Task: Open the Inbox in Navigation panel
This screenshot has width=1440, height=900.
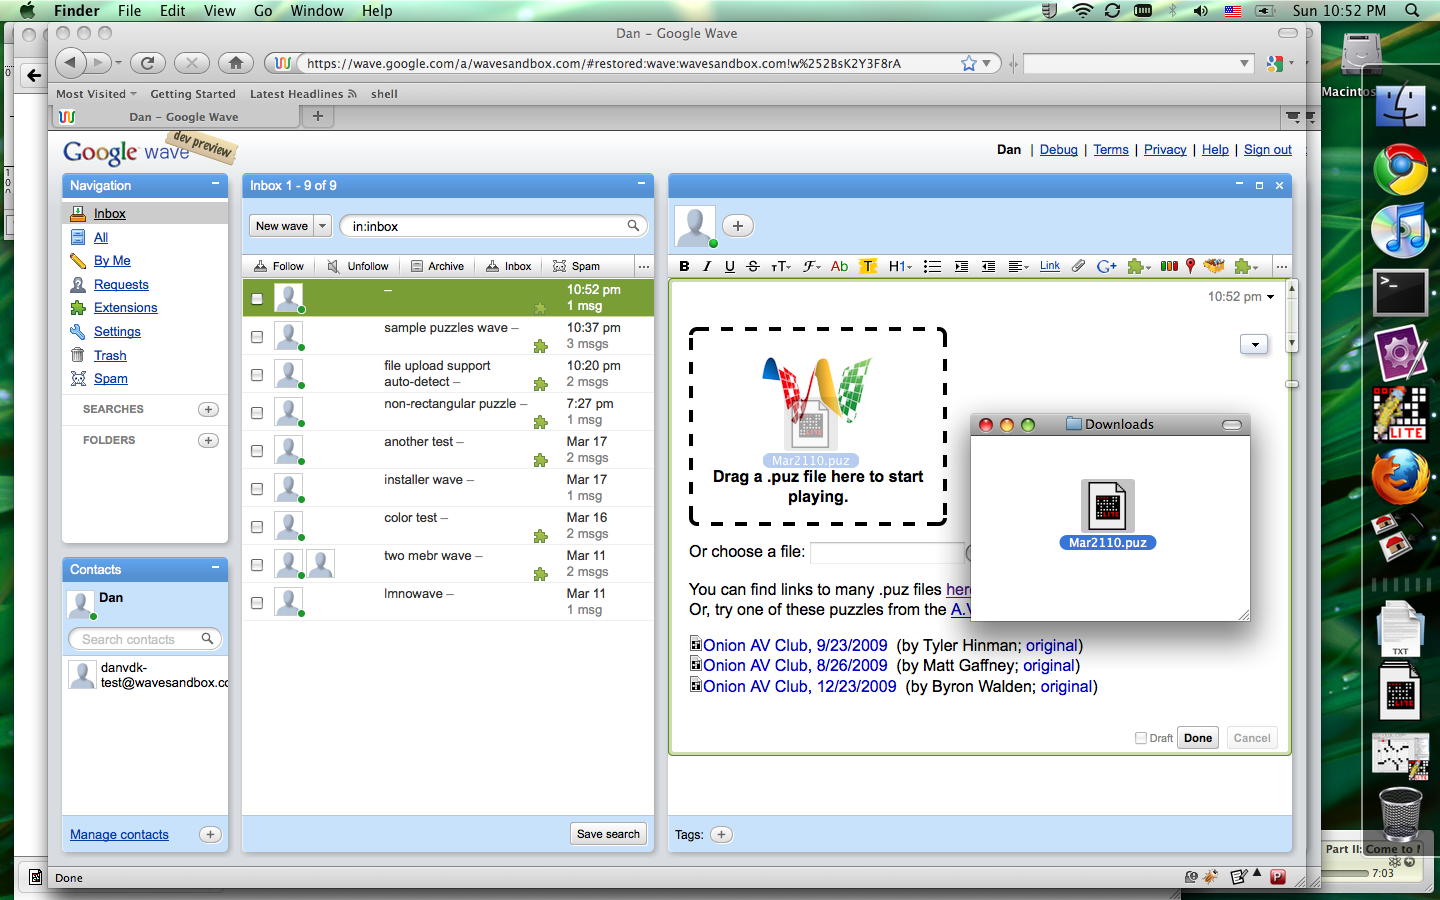Action: point(110,213)
